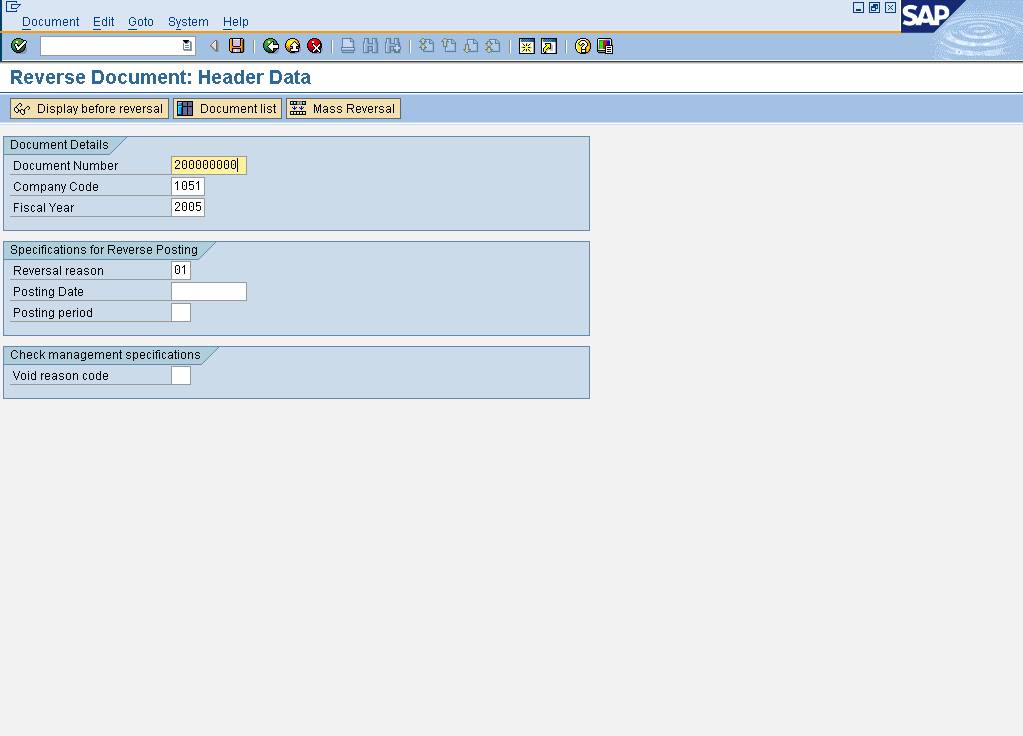Click the Void reason code label
Screen dimensions: 1023x736
coord(61,376)
